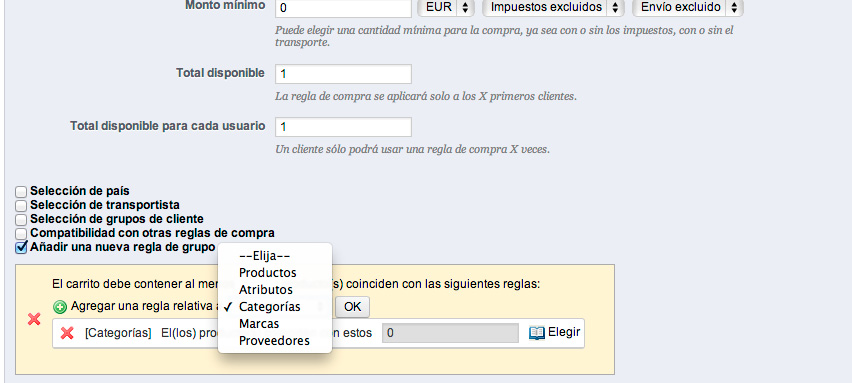Open the Impuestos excluidos dropdown
852x383 pixels.
pos(554,8)
